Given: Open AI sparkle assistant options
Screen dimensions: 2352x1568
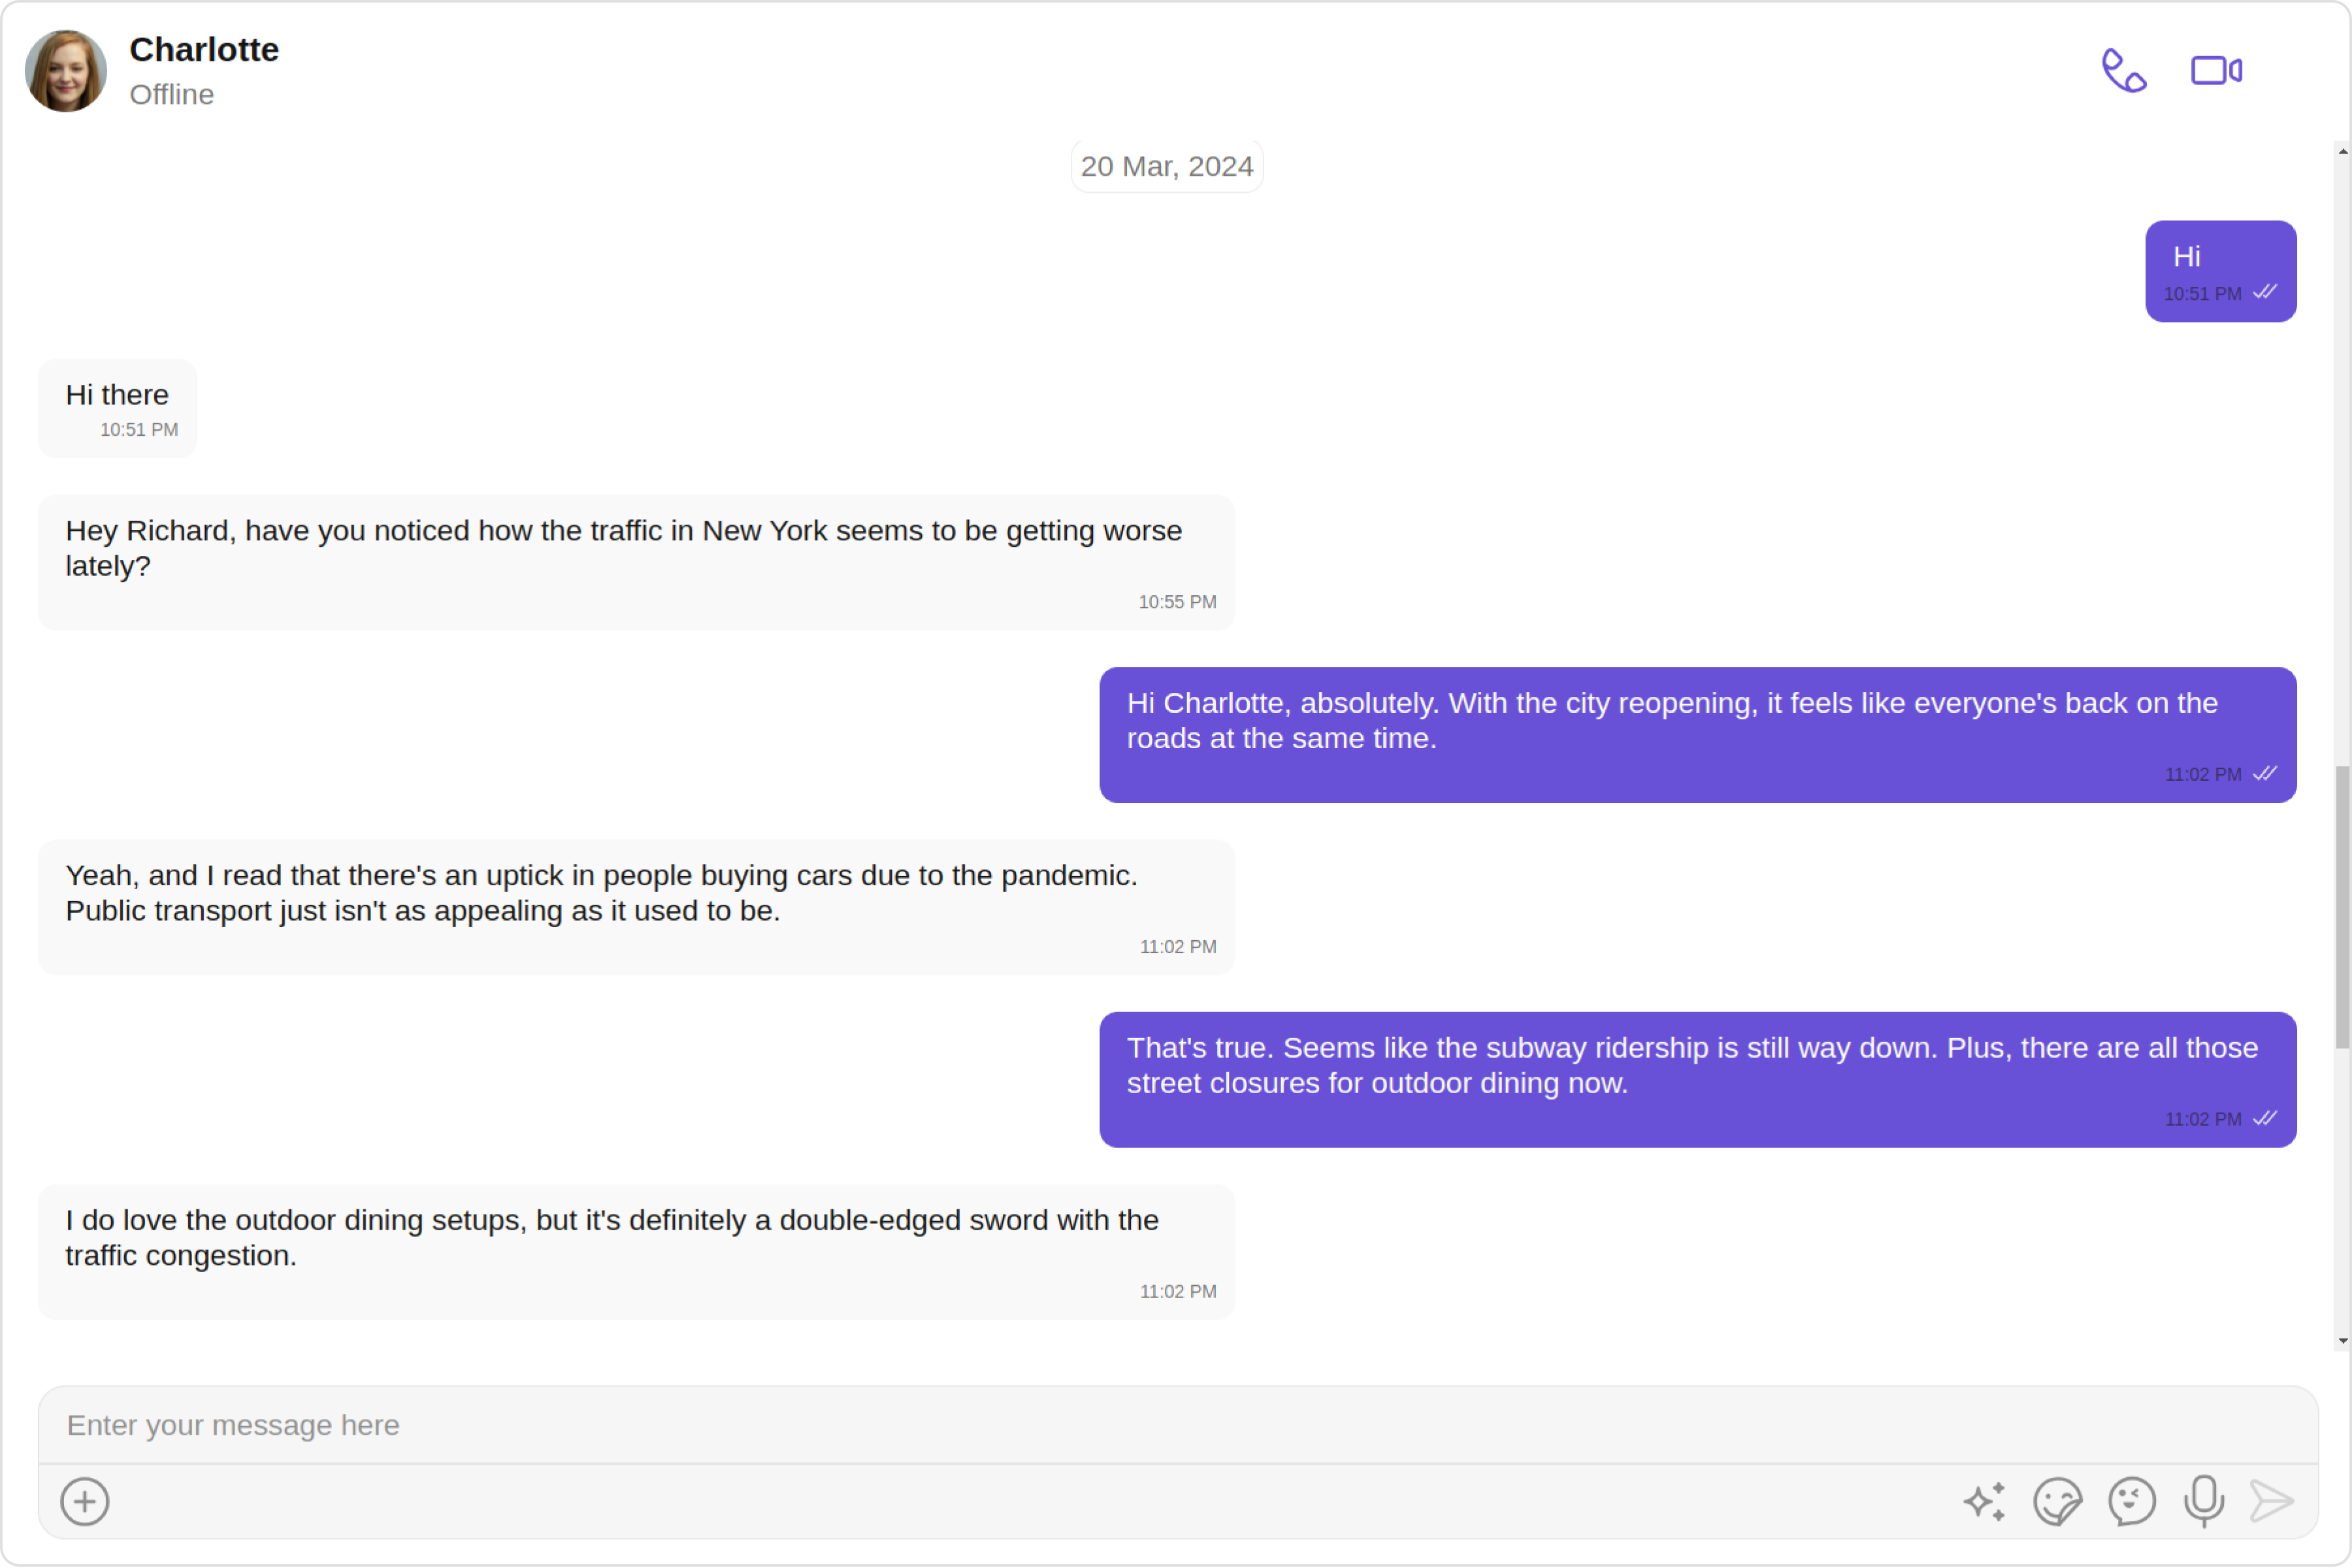Looking at the screenshot, I should [1984, 1501].
